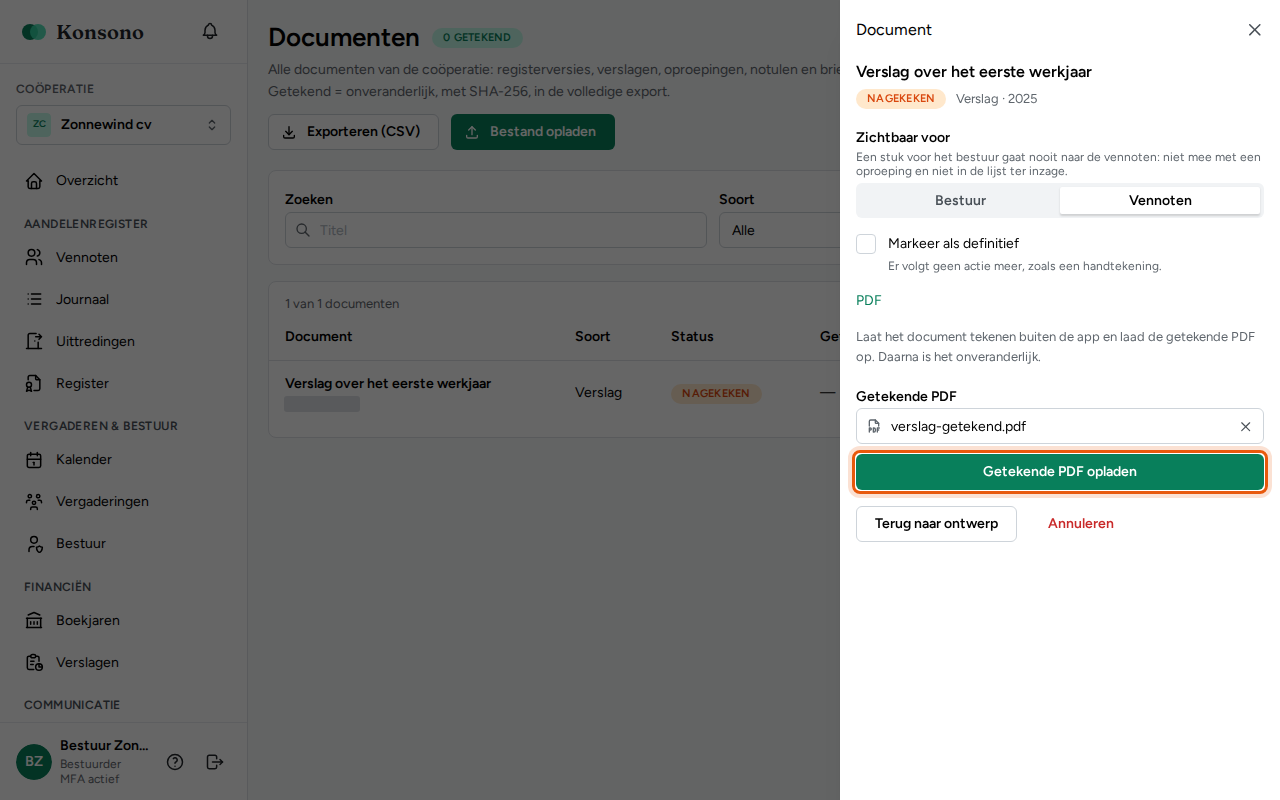
Task: Click the Status column header
Action: click(x=692, y=337)
